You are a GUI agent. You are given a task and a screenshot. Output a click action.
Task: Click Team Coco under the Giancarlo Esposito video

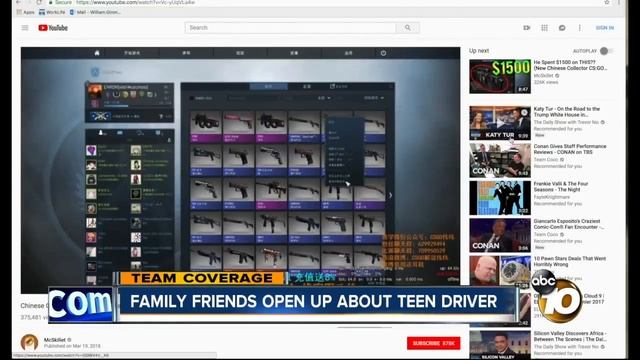click(x=546, y=234)
